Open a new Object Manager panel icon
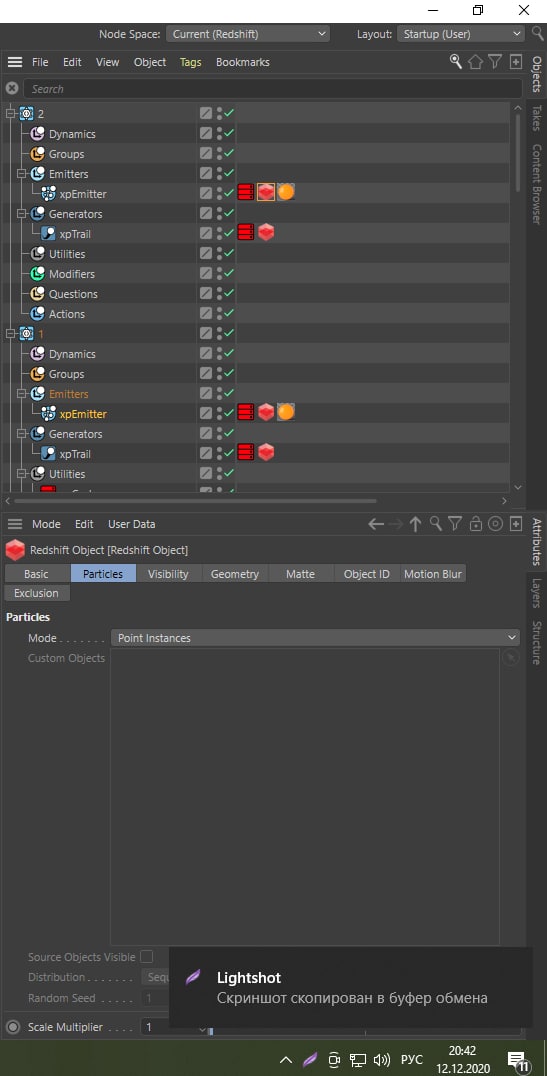This screenshot has height=1076, width=547. tap(515, 62)
